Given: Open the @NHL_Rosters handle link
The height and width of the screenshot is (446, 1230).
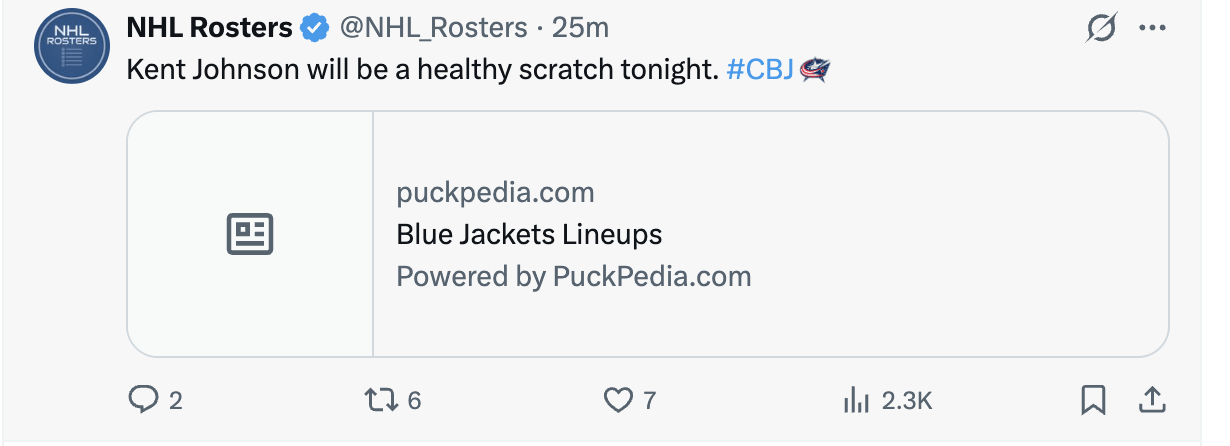Looking at the screenshot, I should pyautogui.click(x=433, y=28).
